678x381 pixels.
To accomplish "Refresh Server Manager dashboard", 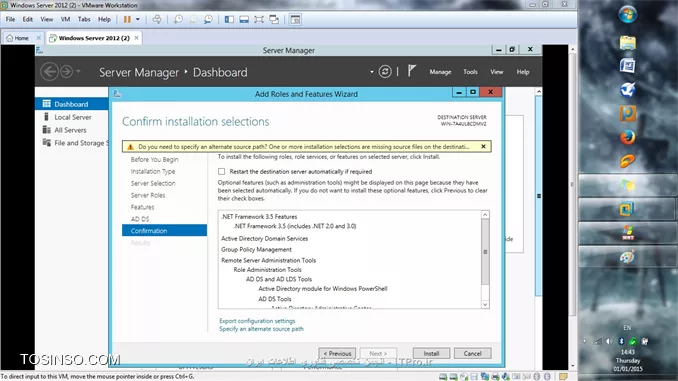I will [385, 71].
